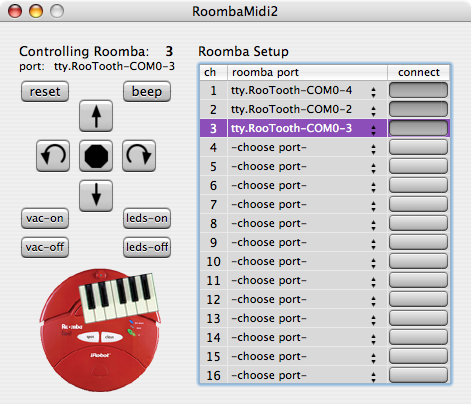Switch LEDs on with leds-on

point(147,218)
